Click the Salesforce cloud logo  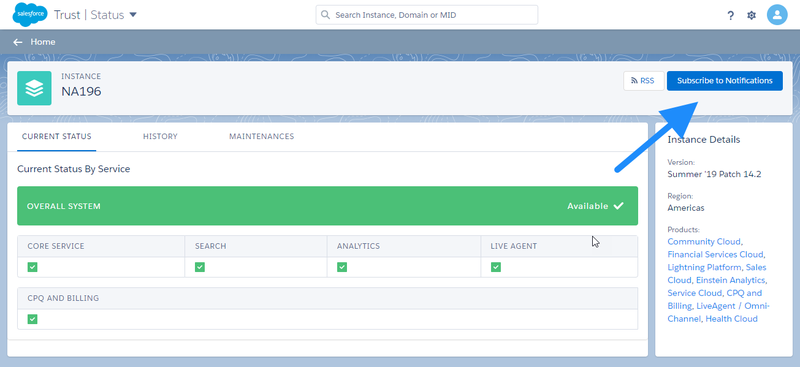(x=30, y=15)
